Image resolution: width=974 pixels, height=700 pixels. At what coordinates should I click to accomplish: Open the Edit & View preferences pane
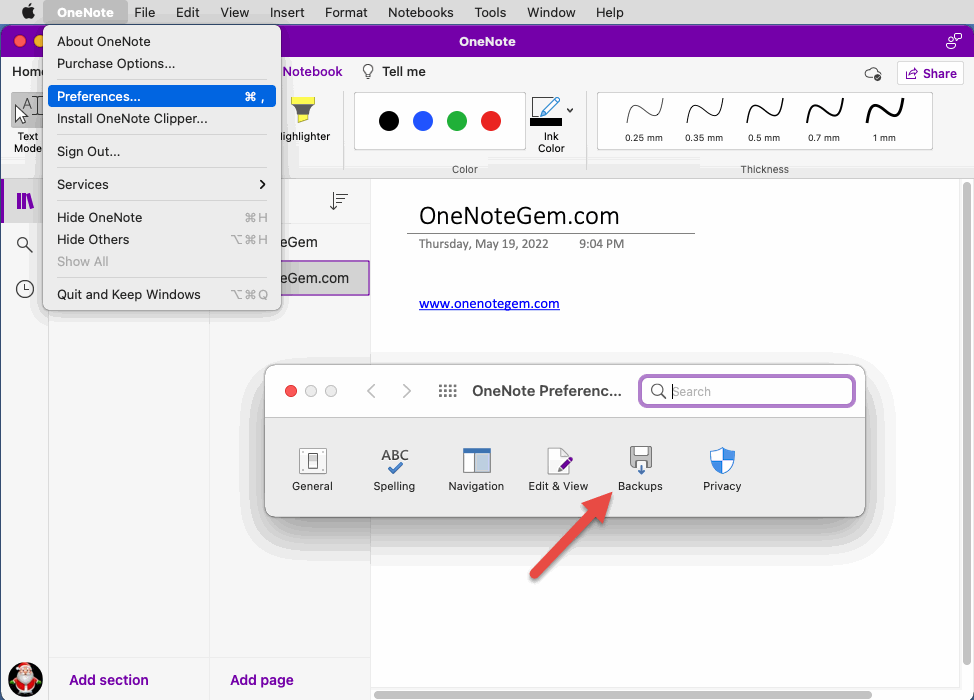pos(558,470)
